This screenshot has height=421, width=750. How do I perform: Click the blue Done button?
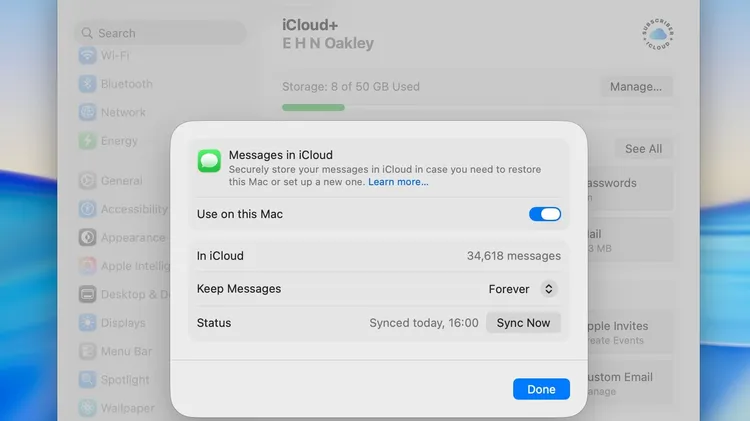tap(541, 389)
